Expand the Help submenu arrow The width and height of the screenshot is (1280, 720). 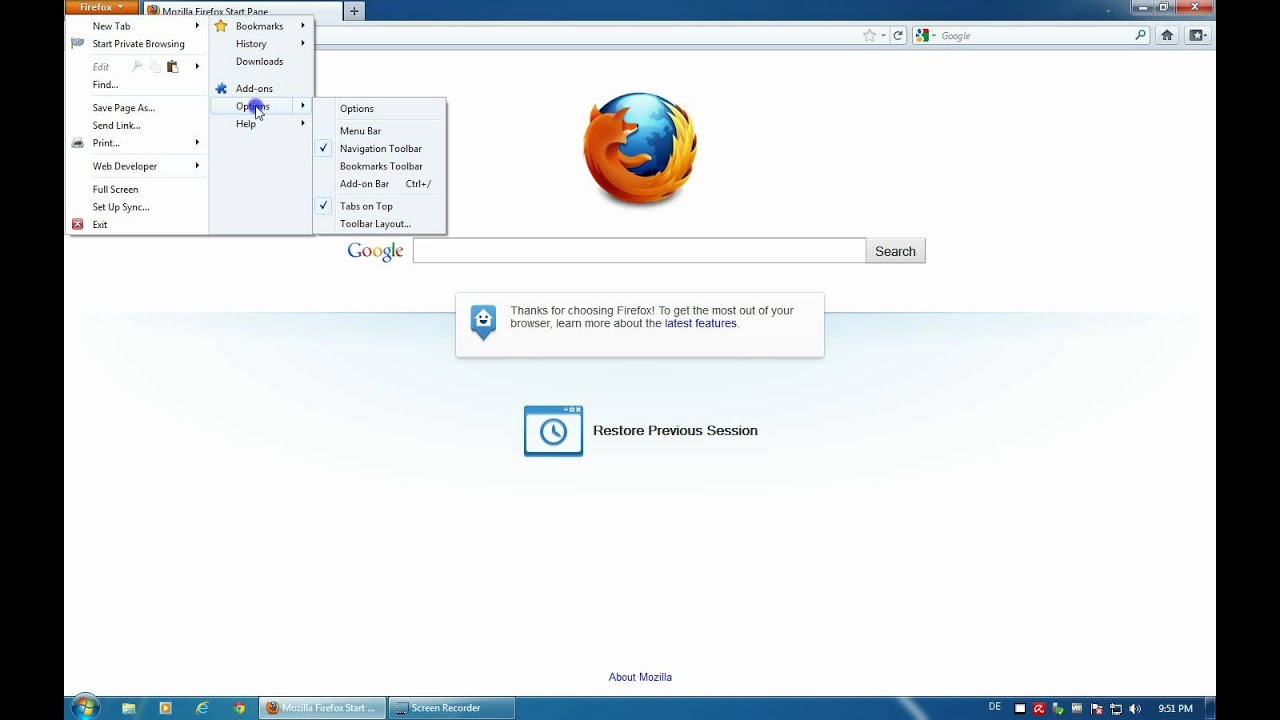(303, 124)
